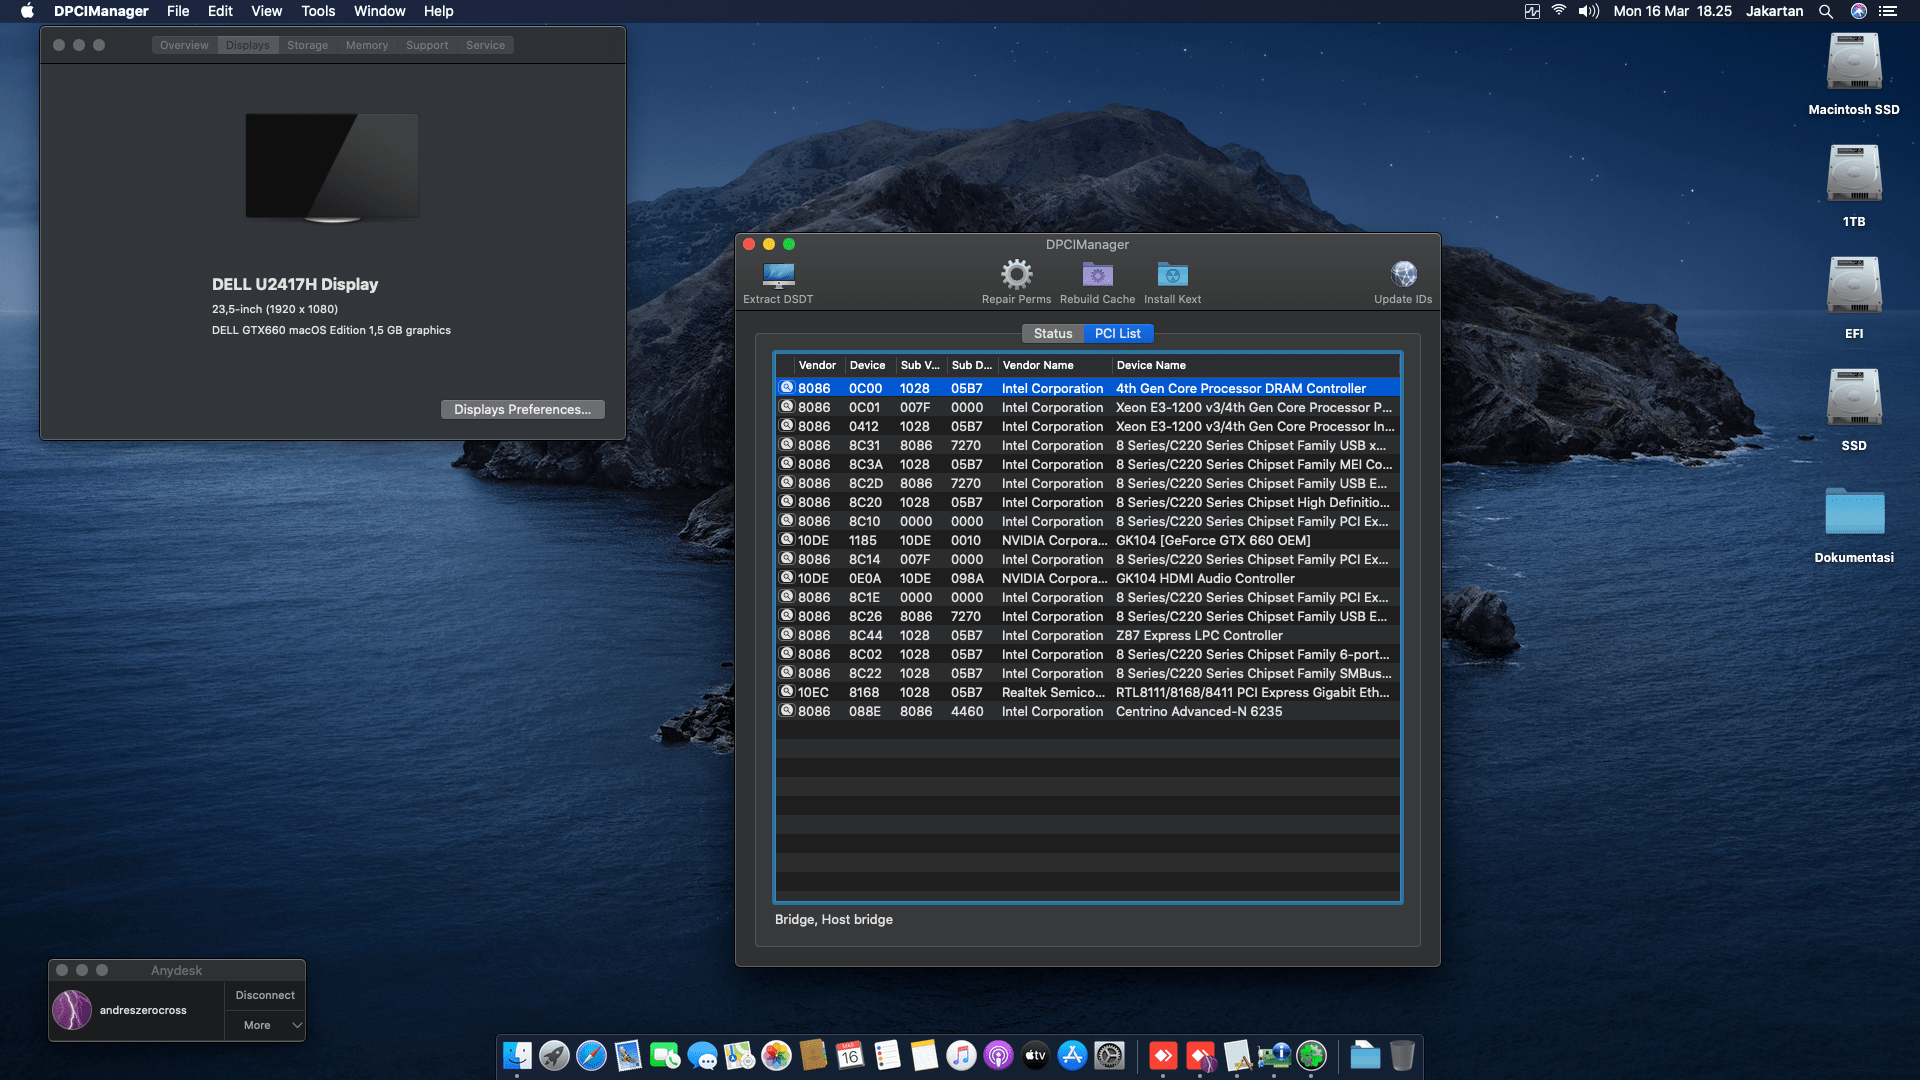Screen dimensions: 1920x1080
Task: Sort PCI list by Vendor column header
Action: coord(817,365)
